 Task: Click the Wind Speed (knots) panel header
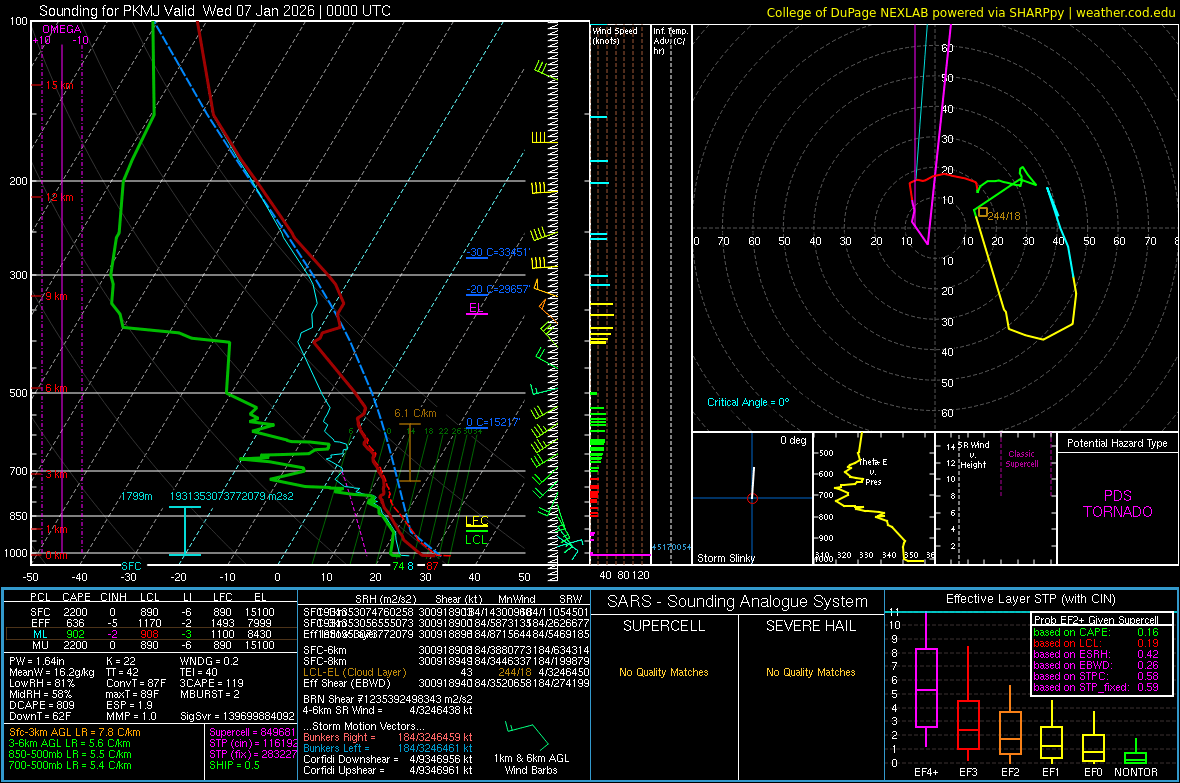(x=614, y=35)
